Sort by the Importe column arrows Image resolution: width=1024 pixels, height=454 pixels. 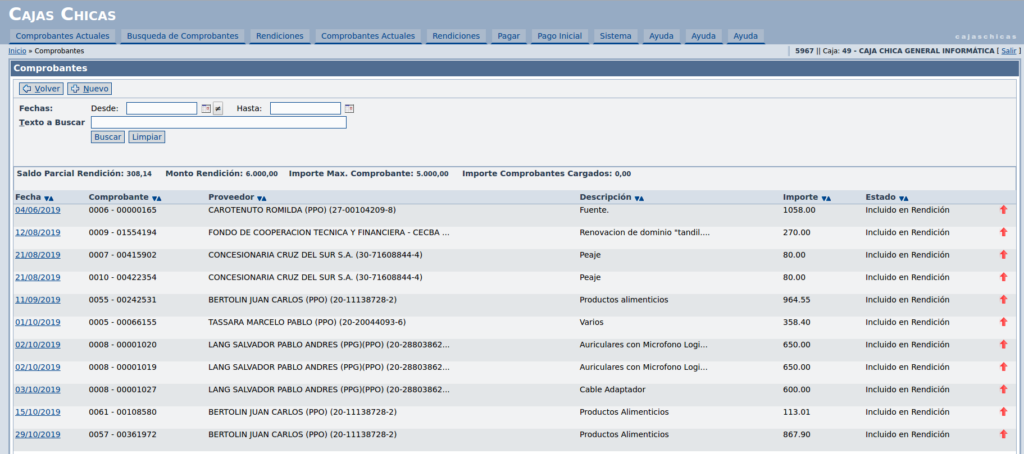tap(826, 198)
